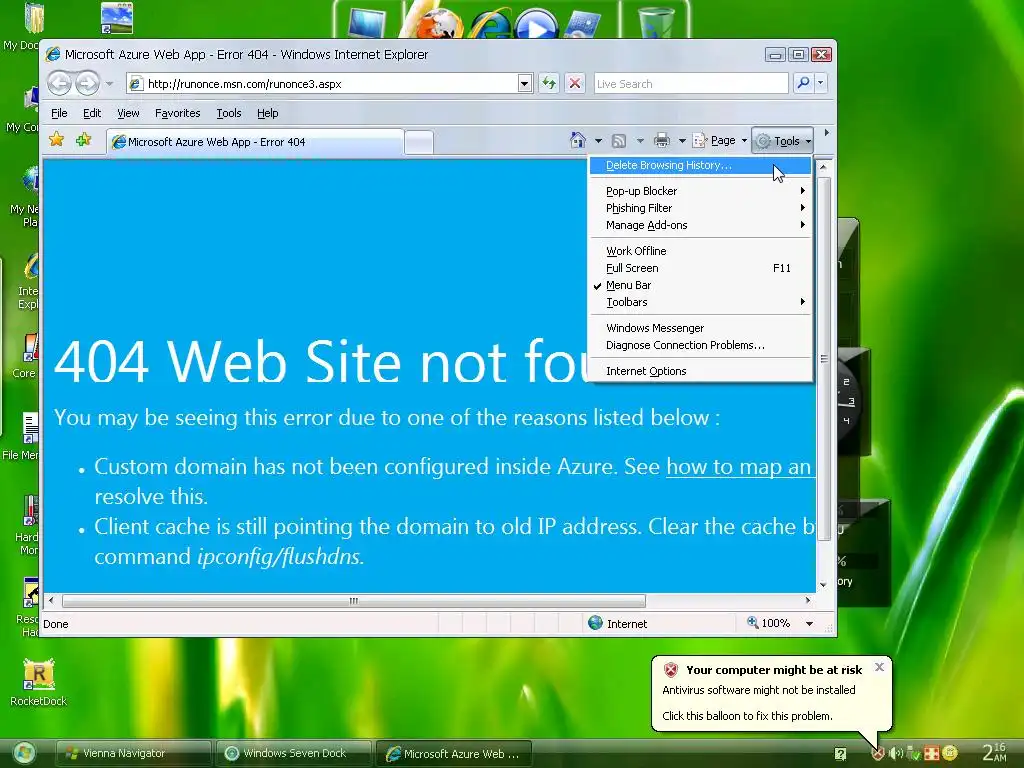The image size is (1024, 768).
Task: Click the browser Back arrow button
Action: [x=59, y=84]
